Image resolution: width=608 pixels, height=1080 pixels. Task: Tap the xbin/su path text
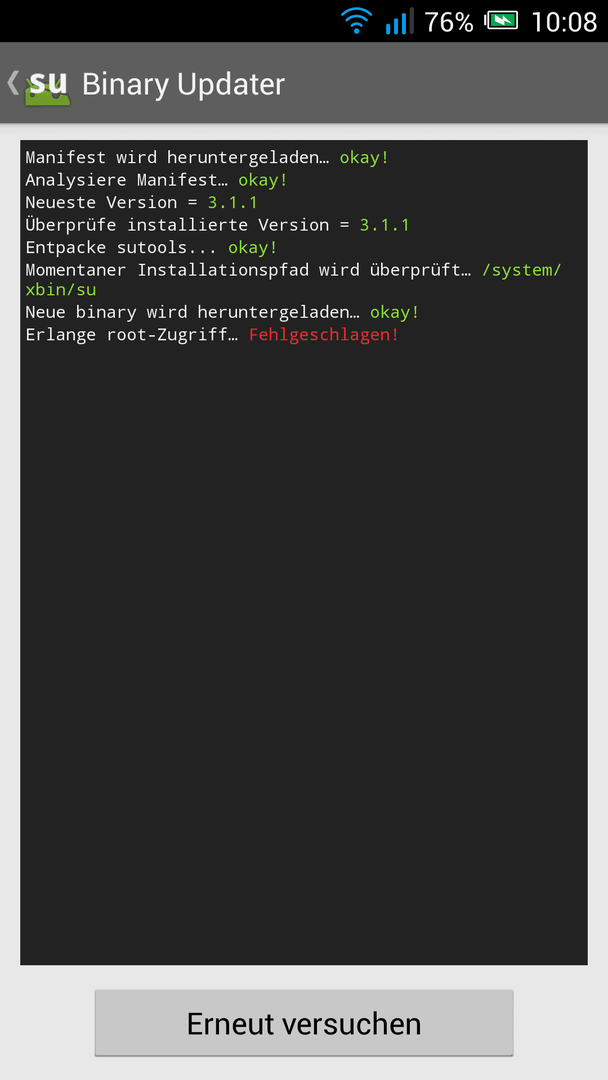click(x=61, y=290)
